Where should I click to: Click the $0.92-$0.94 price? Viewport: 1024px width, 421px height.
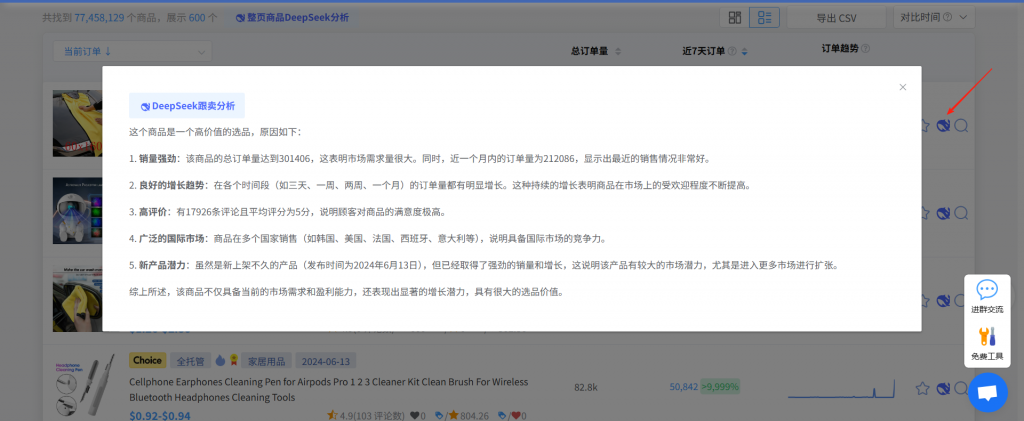(x=160, y=416)
